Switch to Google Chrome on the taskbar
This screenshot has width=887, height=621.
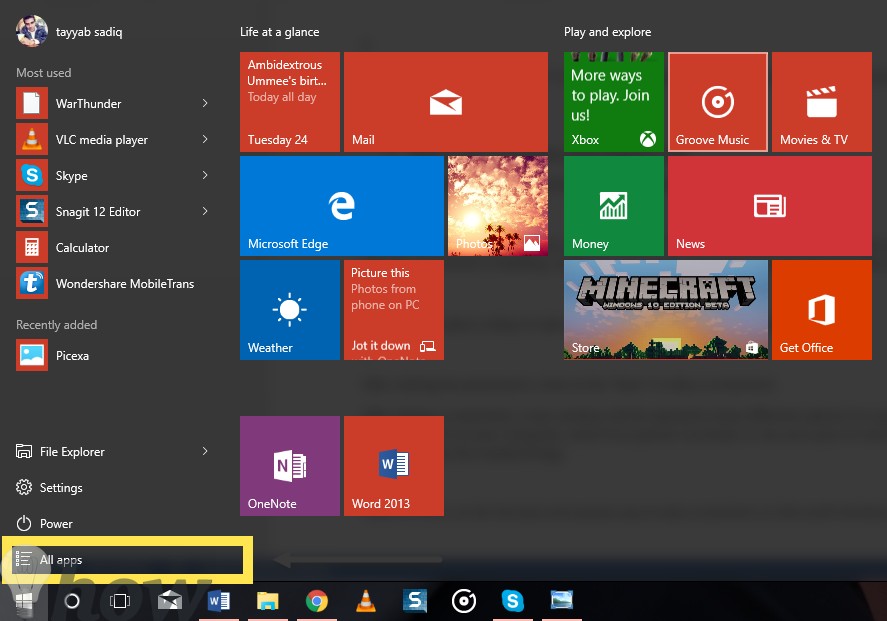click(x=317, y=601)
